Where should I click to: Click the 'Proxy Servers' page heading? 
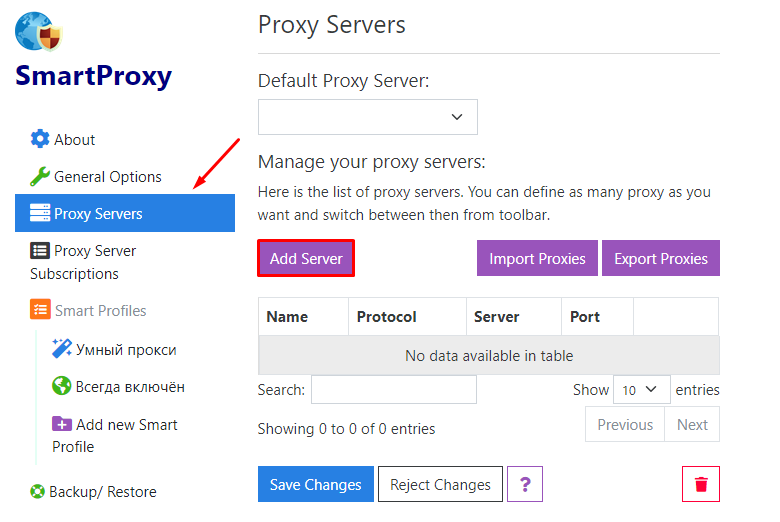(x=332, y=24)
